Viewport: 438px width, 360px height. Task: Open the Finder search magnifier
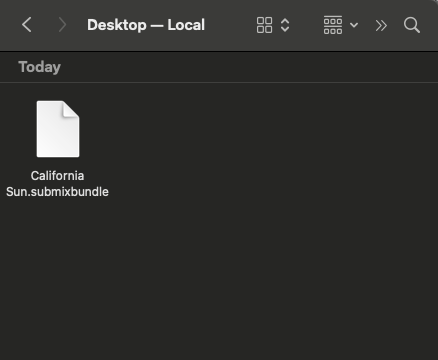[412, 25]
